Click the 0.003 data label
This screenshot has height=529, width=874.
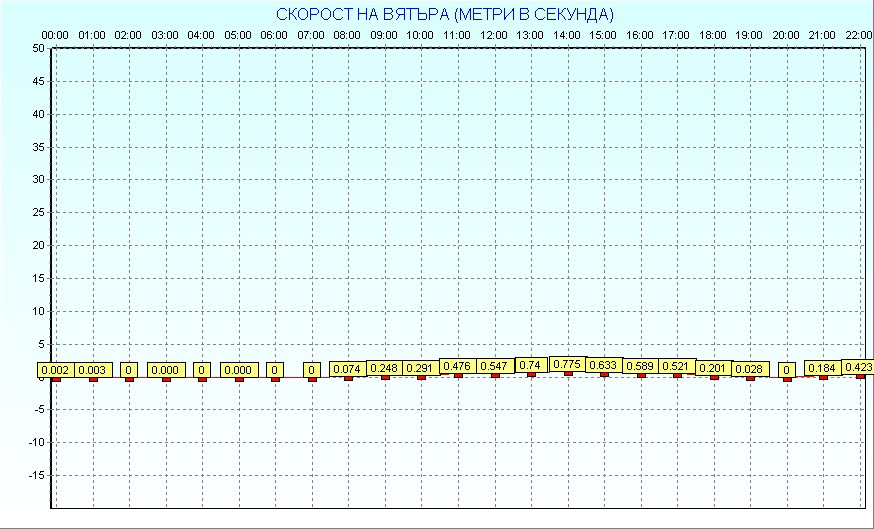point(93,371)
